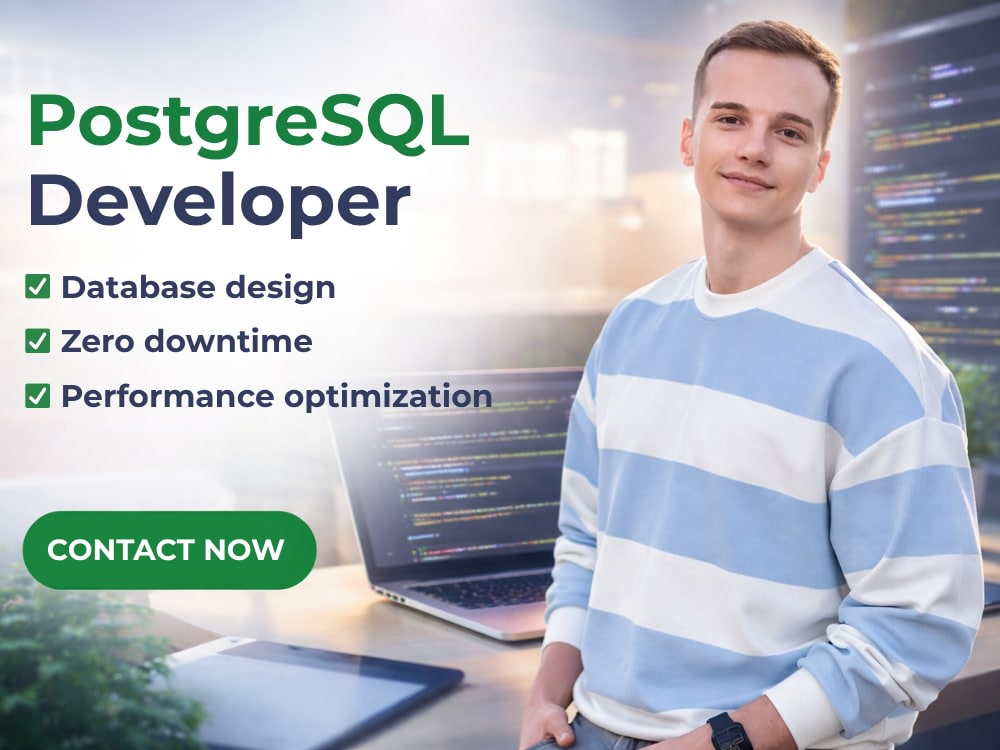Select the Developer heading text
This screenshot has width=1000, height=750.
point(219,204)
